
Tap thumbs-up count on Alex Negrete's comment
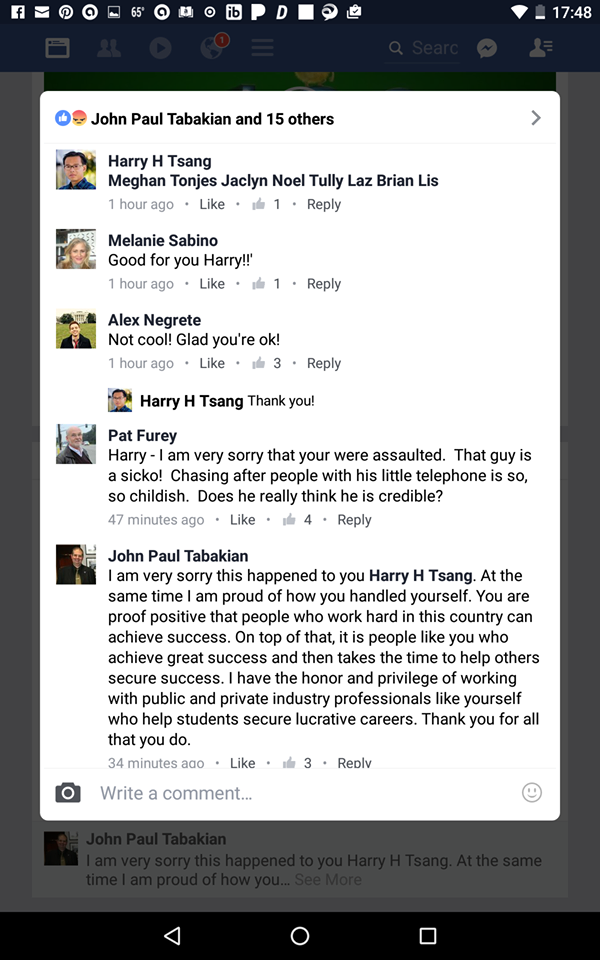pyautogui.click(x=268, y=364)
